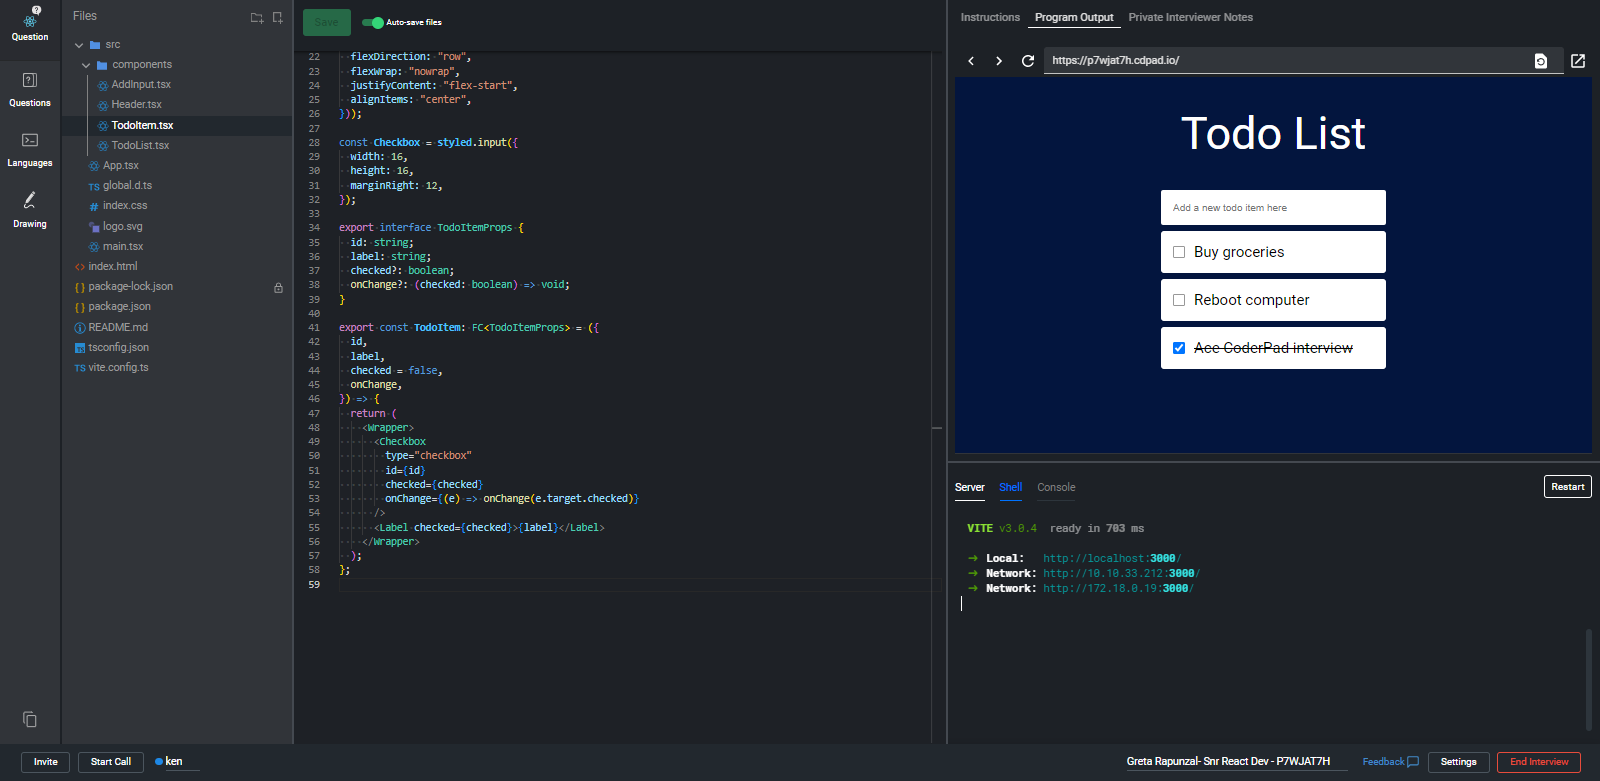Open TodoList.tsx in the file tree
The height and width of the screenshot is (781, 1600).
140,145
